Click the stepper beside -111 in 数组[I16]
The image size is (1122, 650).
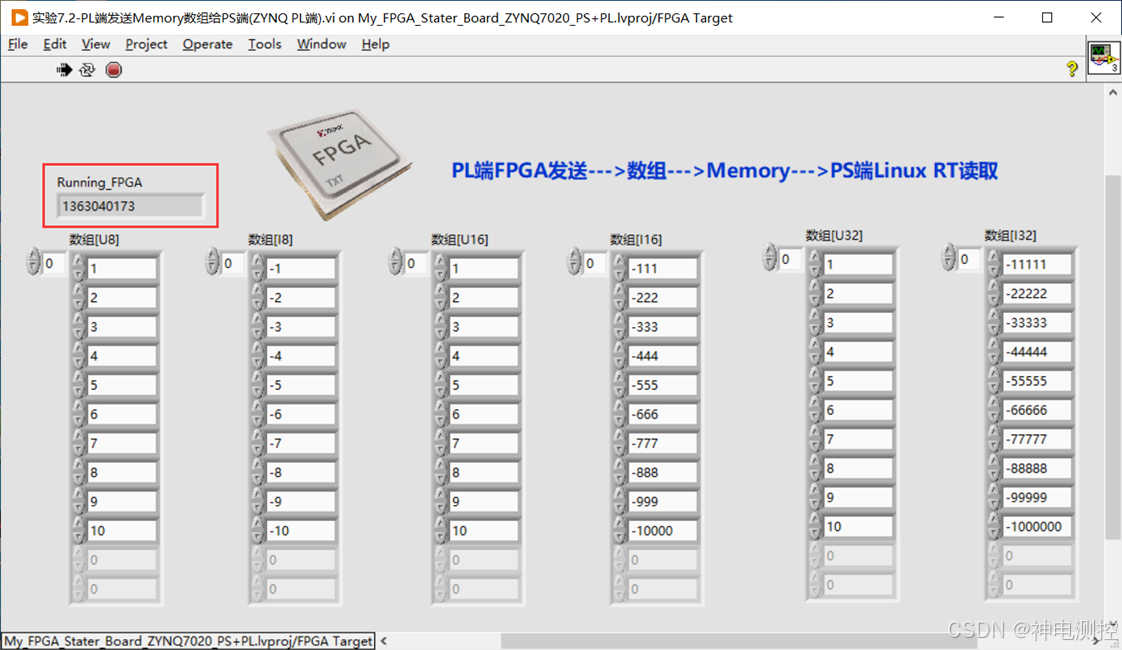tap(619, 268)
